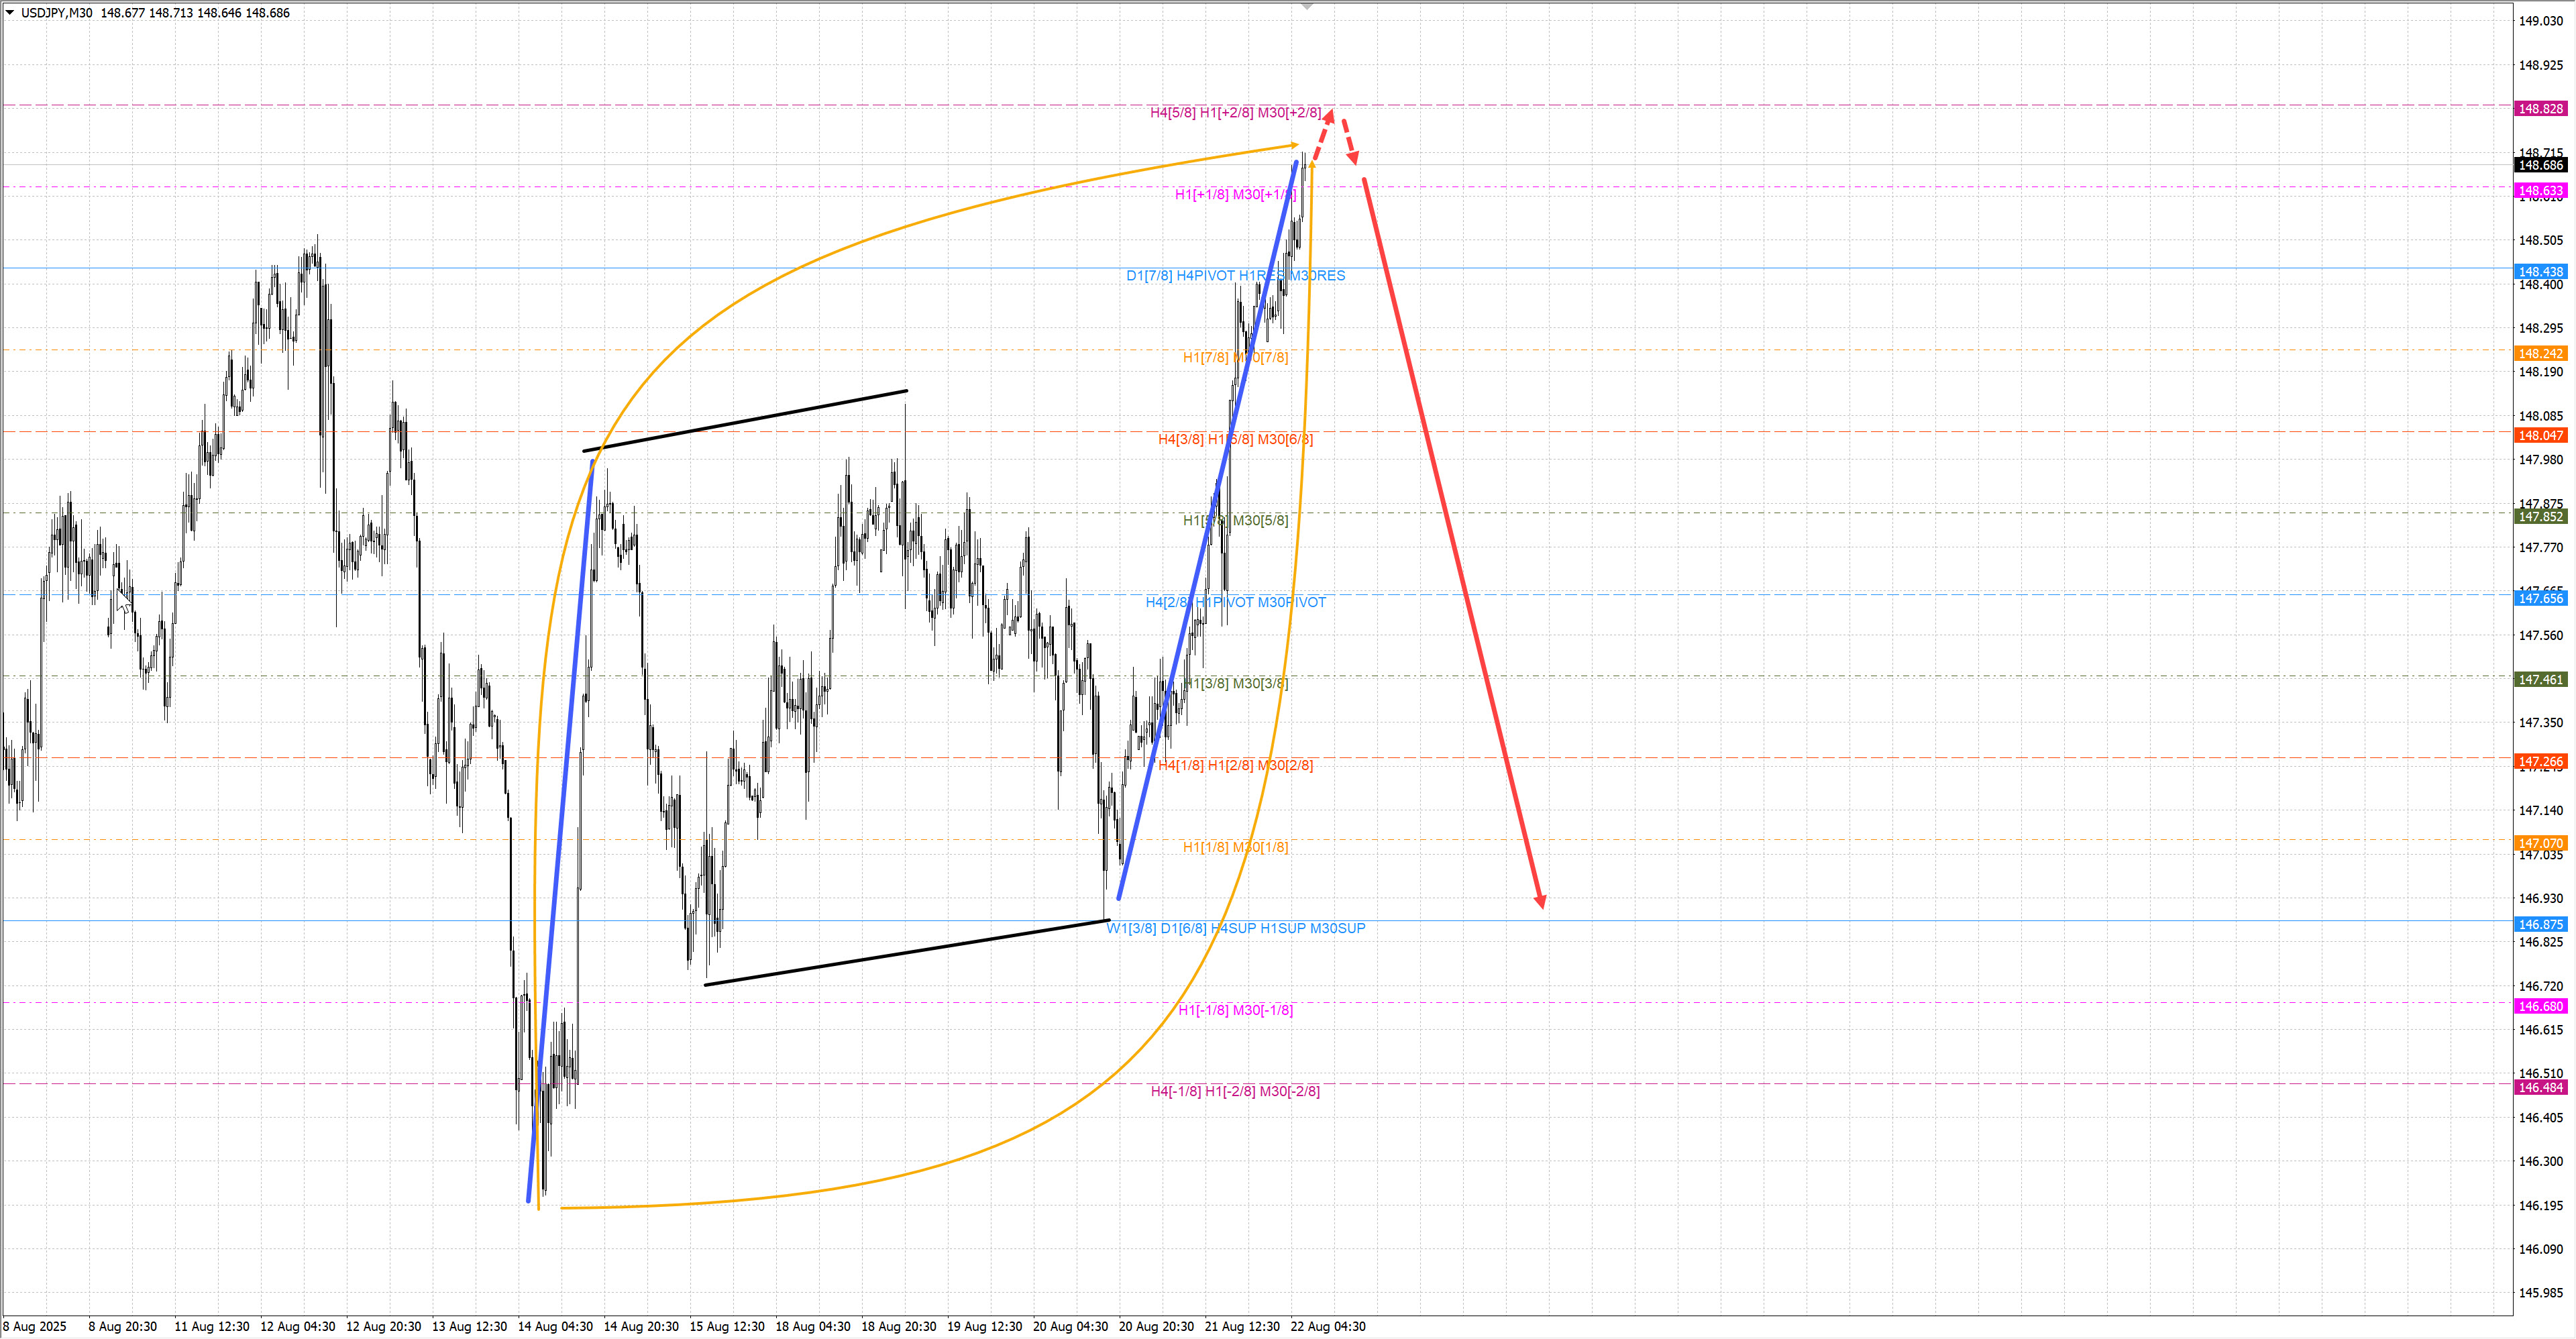Click the red 147.266 price axis tag
This screenshot has width=2576, height=1339.
[2540, 762]
